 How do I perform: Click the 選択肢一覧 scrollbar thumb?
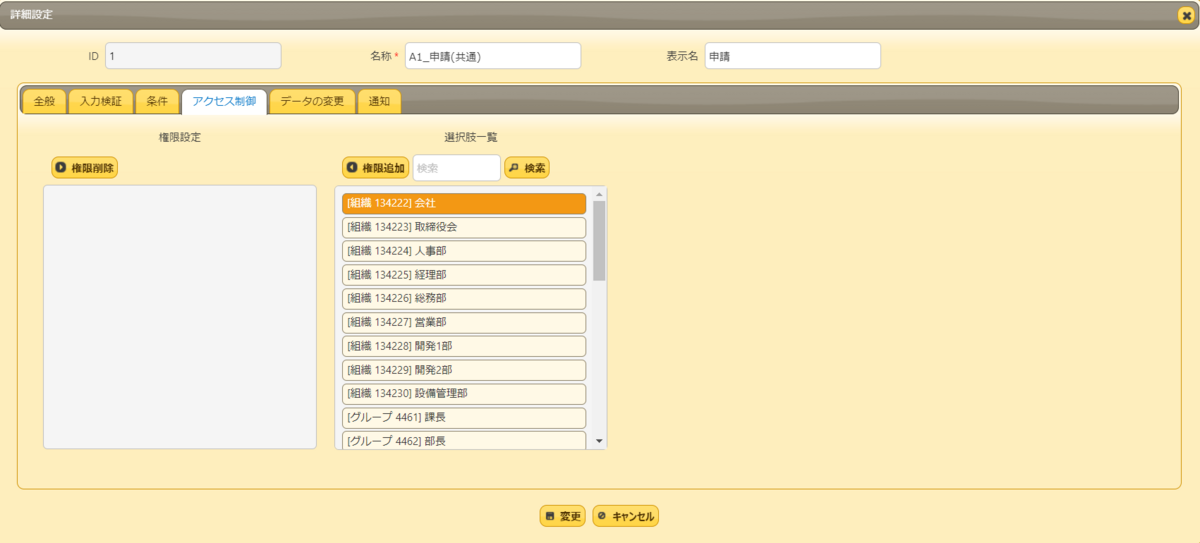[599, 240]
